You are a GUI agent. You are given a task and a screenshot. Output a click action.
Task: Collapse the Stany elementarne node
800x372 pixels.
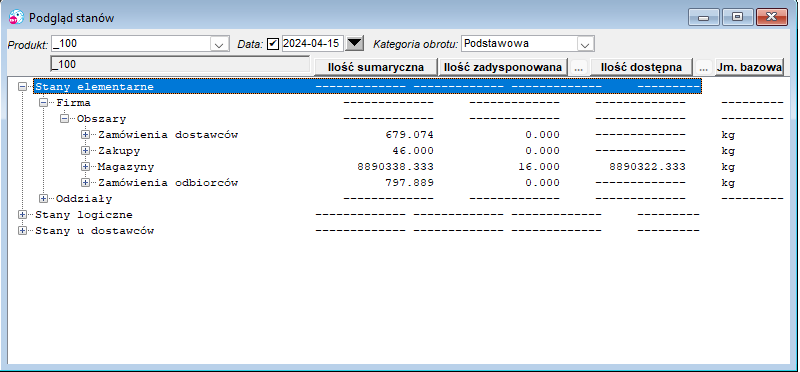coord(22,87)
